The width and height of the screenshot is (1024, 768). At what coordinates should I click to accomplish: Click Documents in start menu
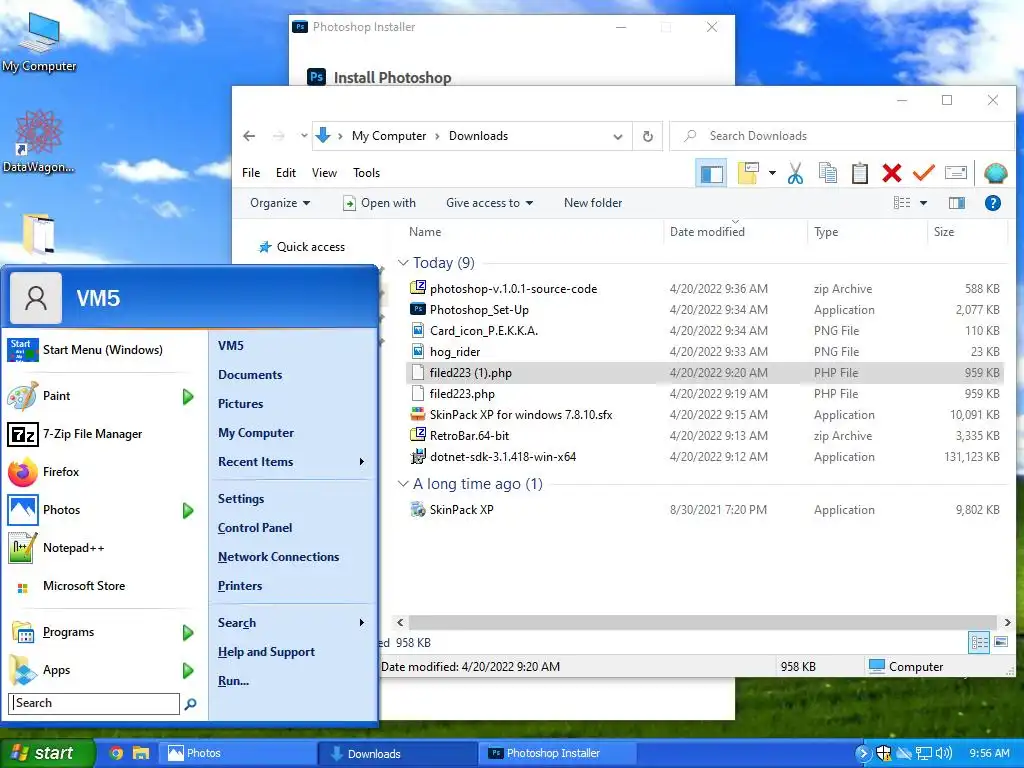pyautogui.click(x=250, y=375)
